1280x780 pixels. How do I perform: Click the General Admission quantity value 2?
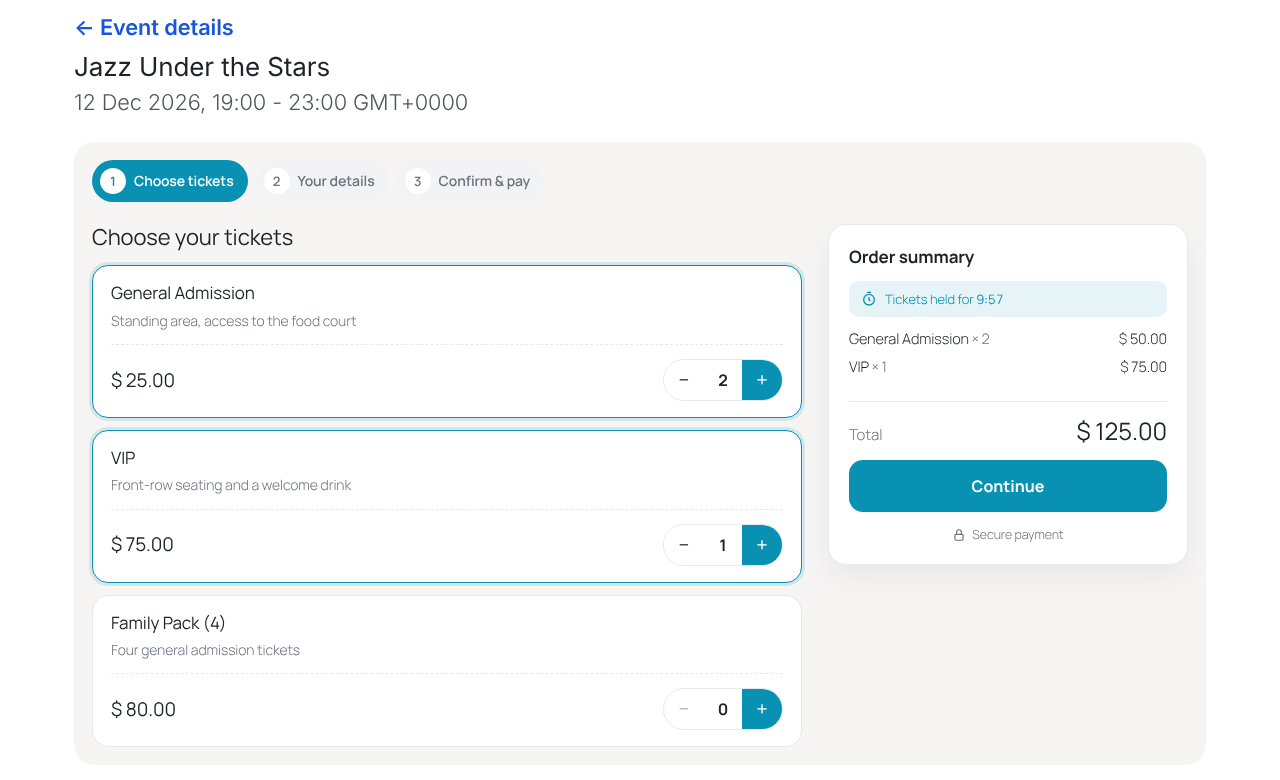[723, 380]
